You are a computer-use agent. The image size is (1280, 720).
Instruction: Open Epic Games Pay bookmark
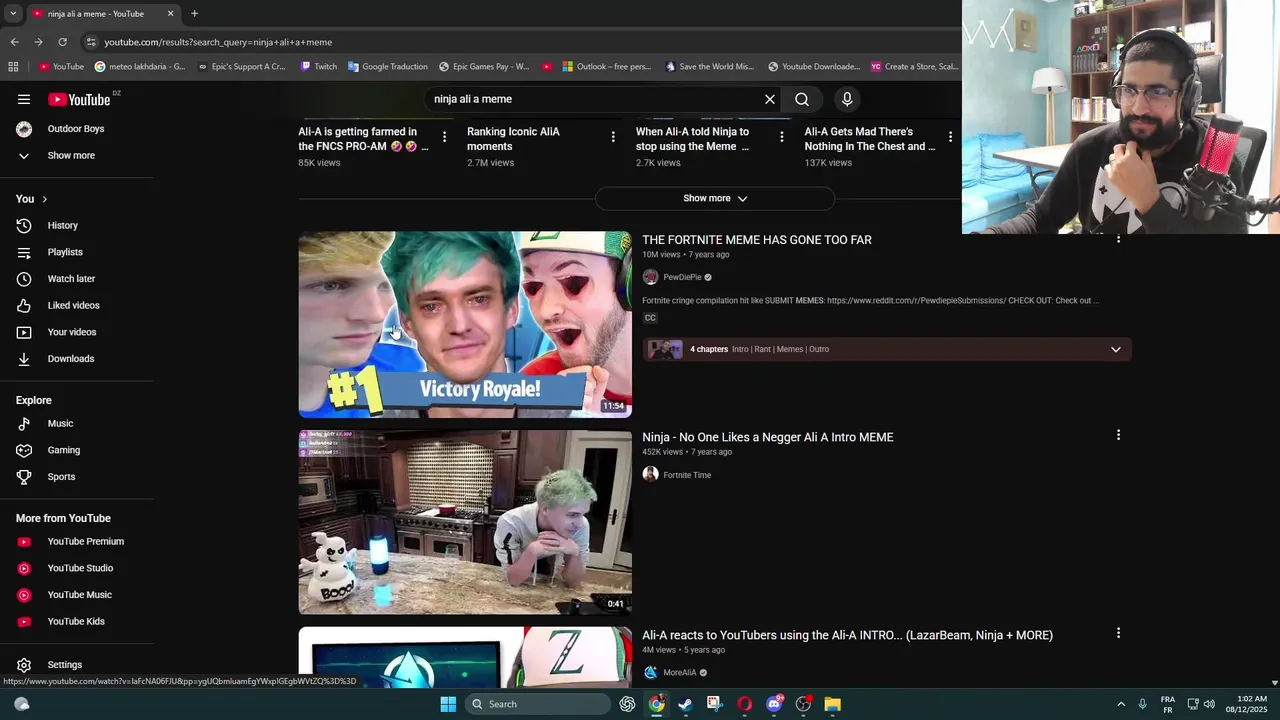click(x=484, y=66)
